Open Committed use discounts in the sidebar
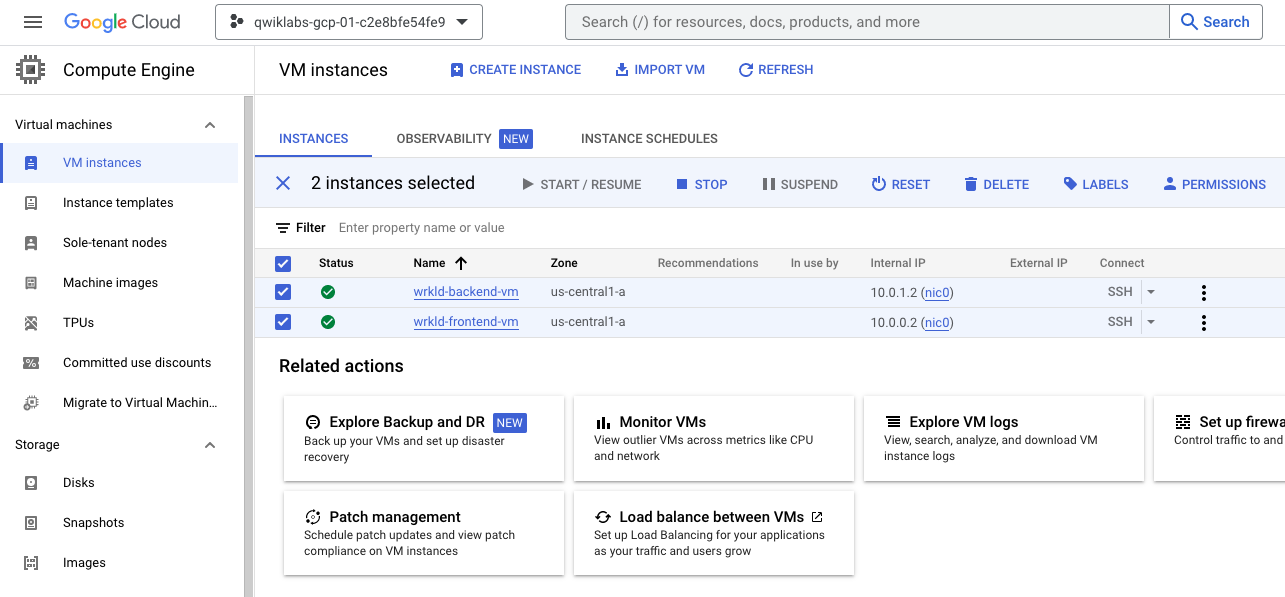 pyautogui.click(x=120, y=363)
